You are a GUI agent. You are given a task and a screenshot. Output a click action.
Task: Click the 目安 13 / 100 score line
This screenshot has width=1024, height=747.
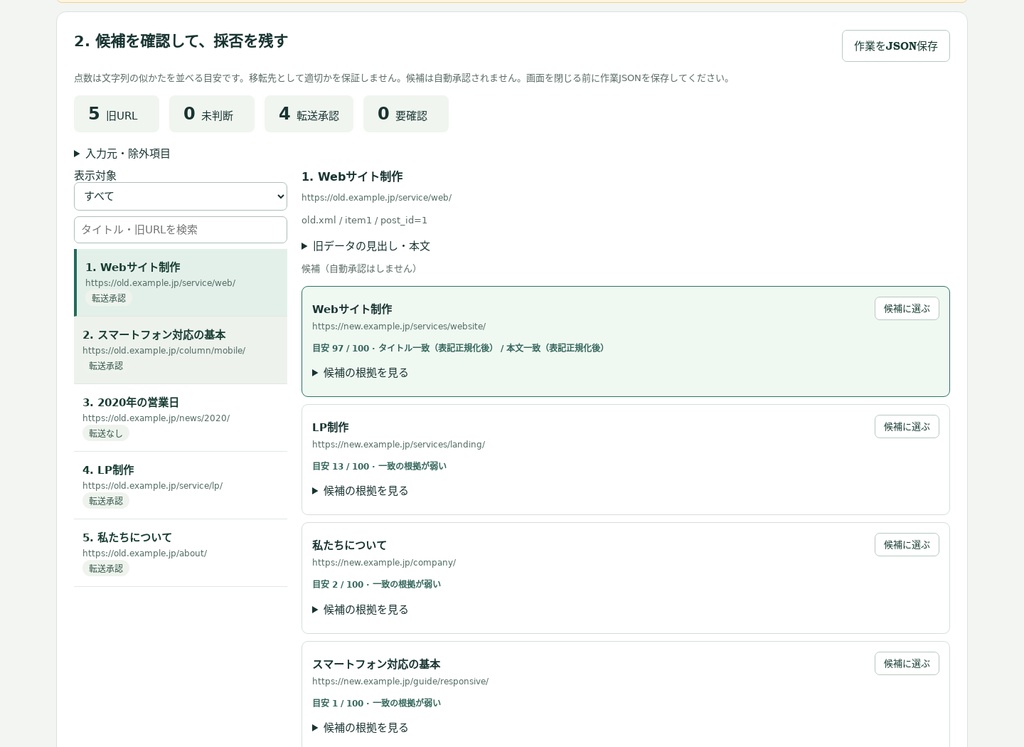pyautogui.click(x=379, y=466)
